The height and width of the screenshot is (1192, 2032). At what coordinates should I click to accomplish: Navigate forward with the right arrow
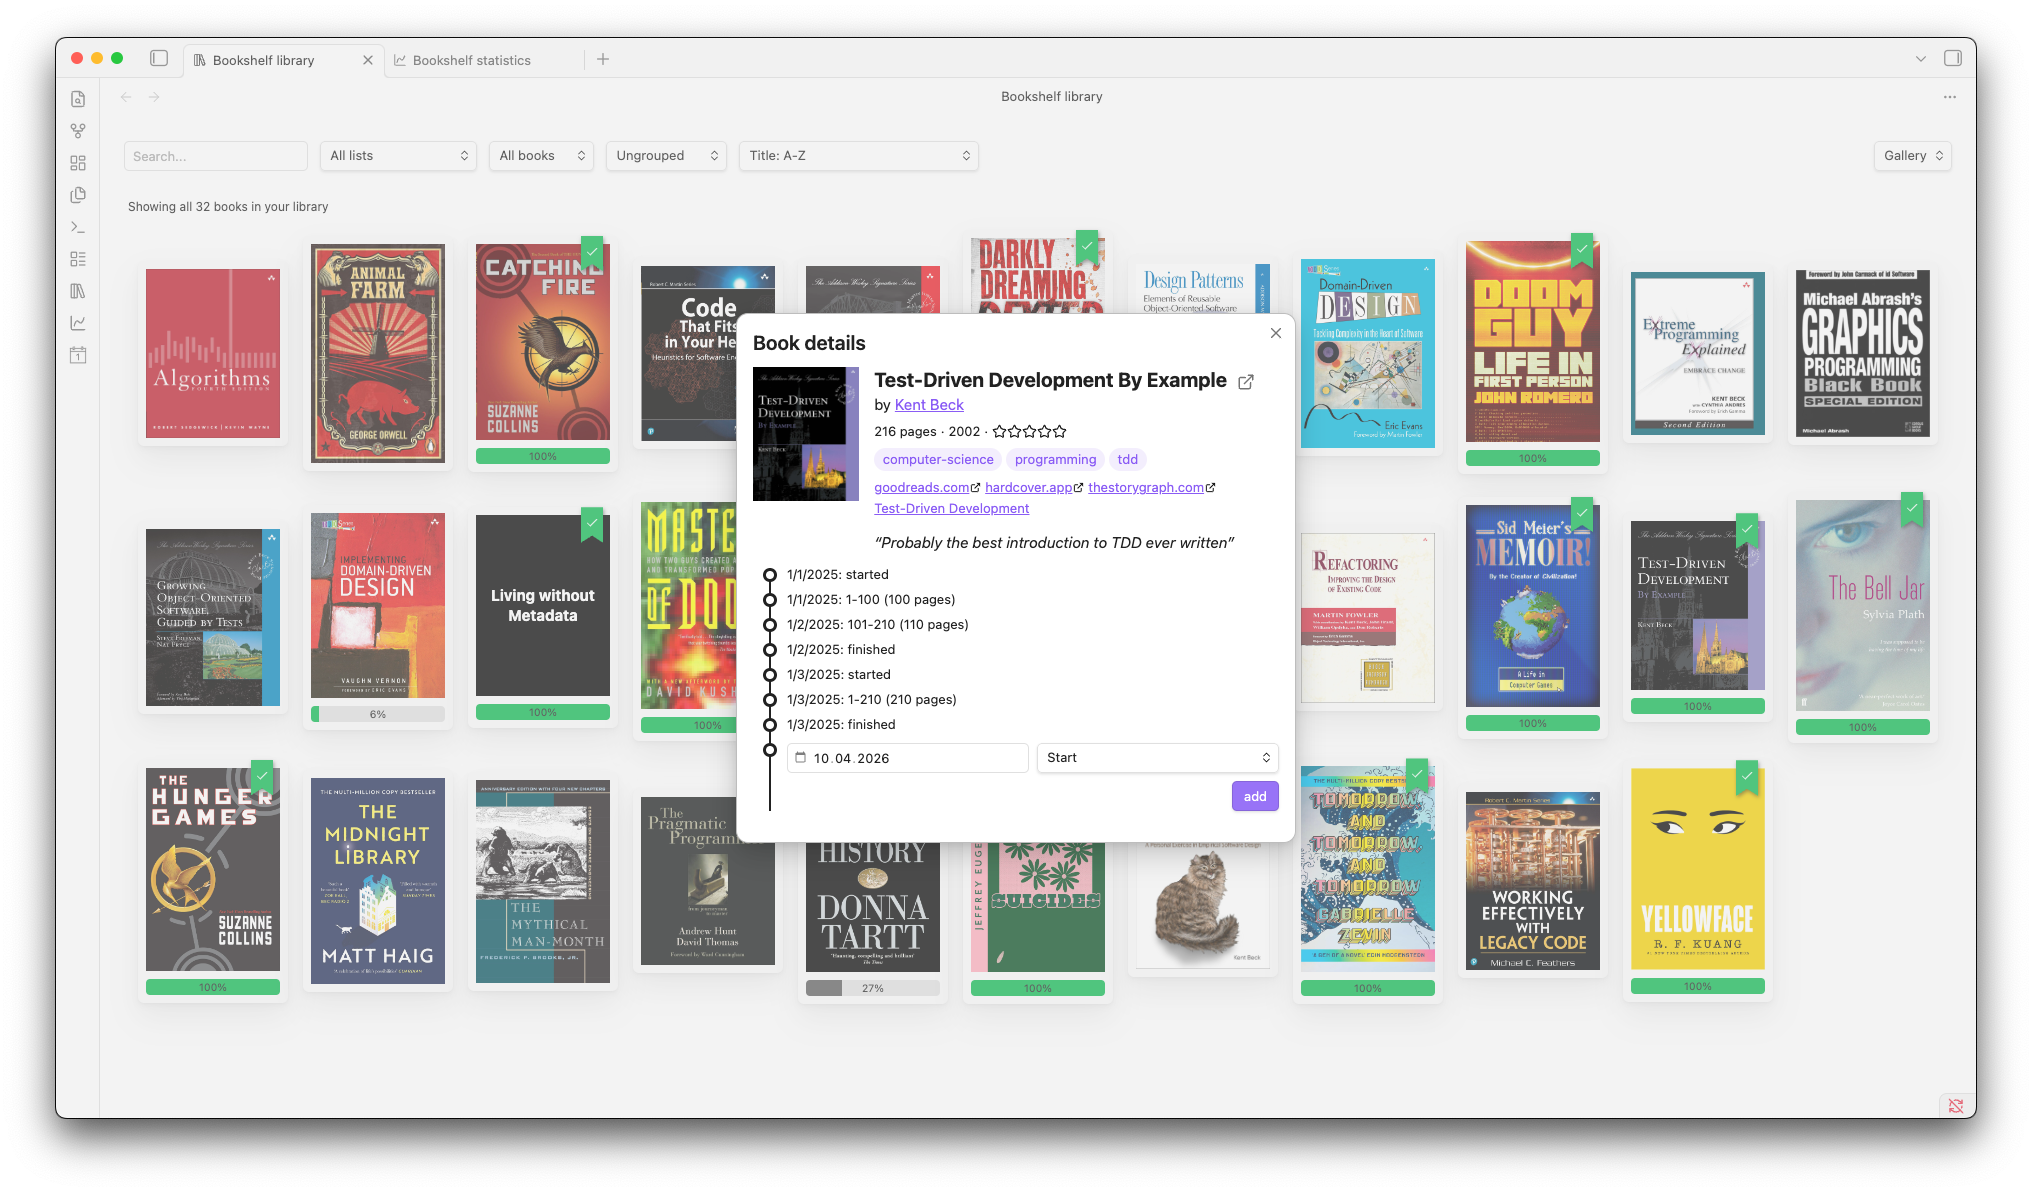[x=154, y=97]
